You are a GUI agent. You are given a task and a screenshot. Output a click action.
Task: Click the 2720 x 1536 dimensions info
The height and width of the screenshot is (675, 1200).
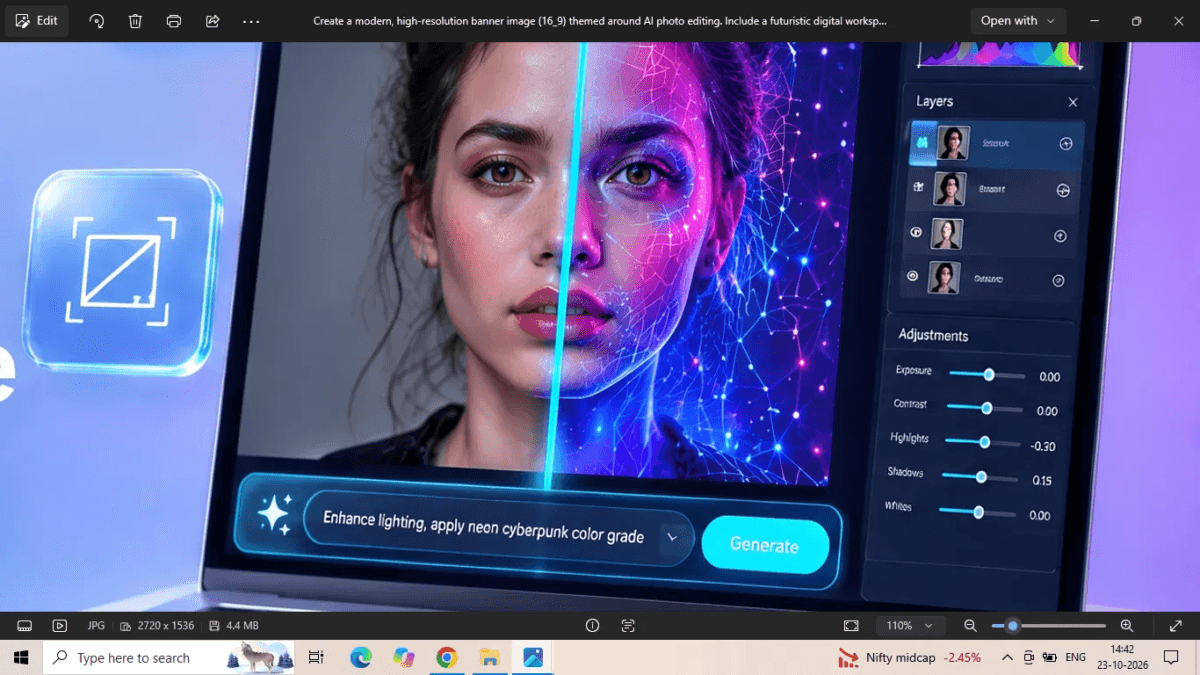click(157, 626)
